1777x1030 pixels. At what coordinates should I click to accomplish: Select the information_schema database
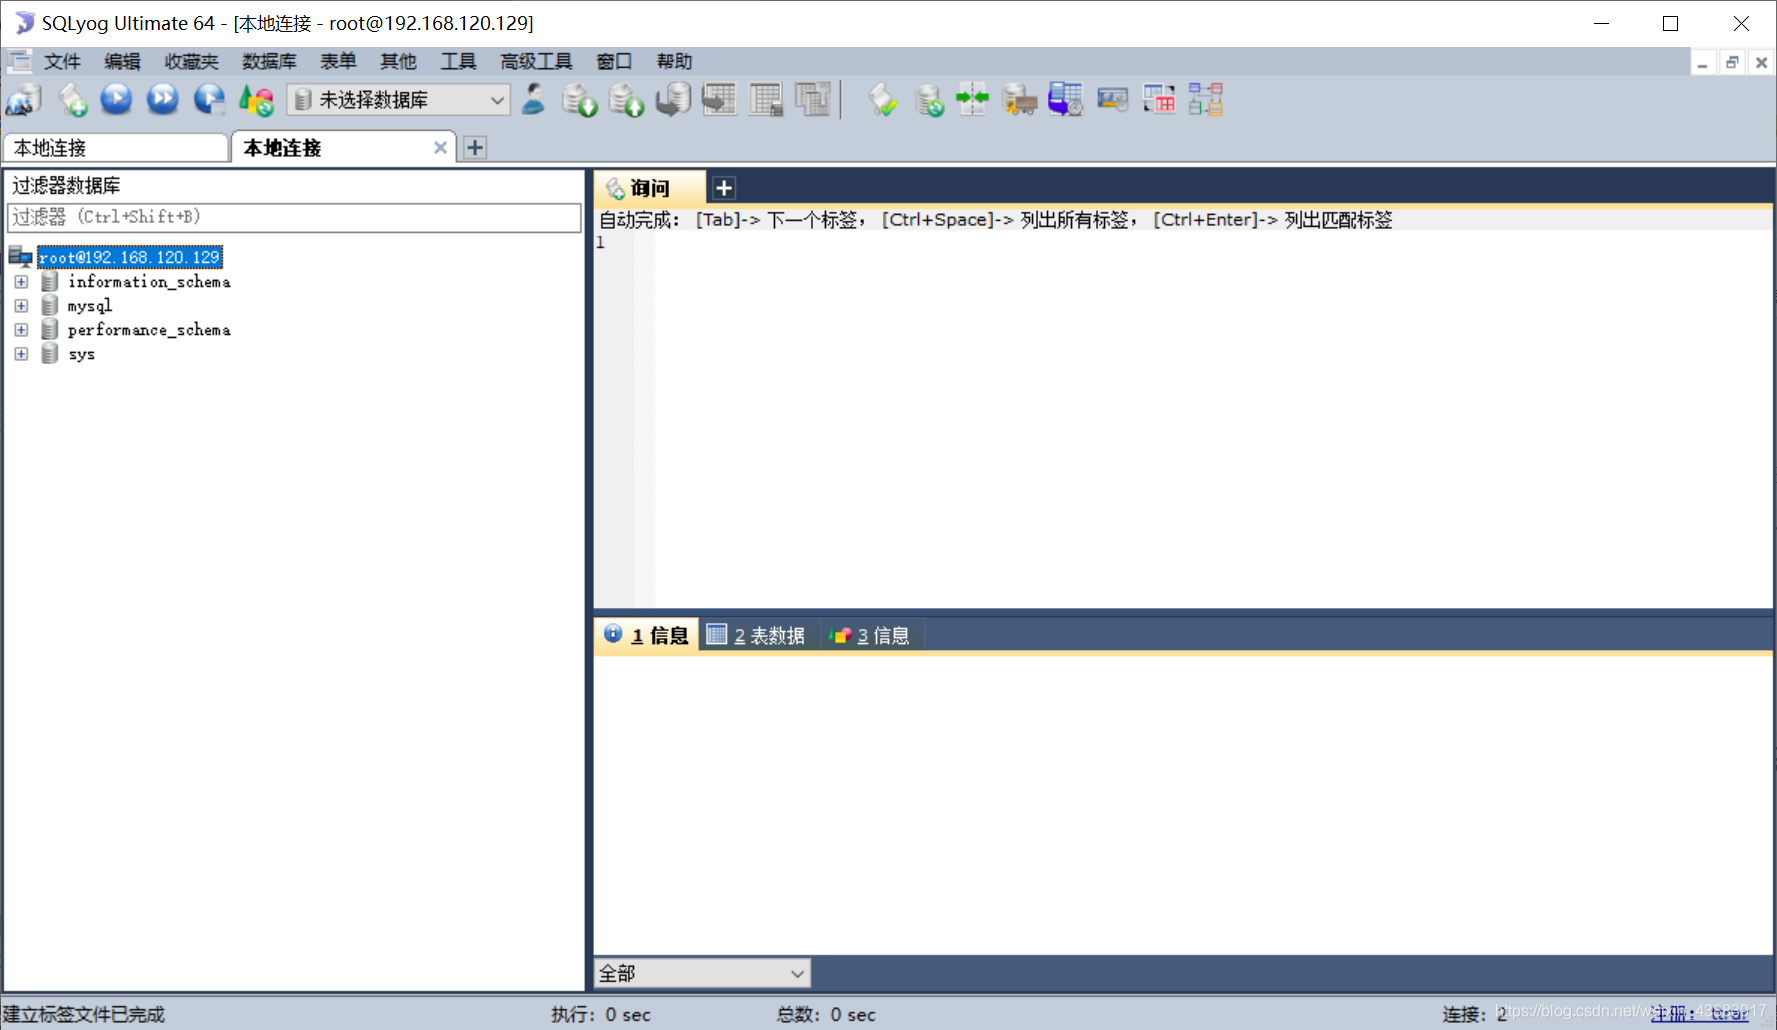point(149,282)
